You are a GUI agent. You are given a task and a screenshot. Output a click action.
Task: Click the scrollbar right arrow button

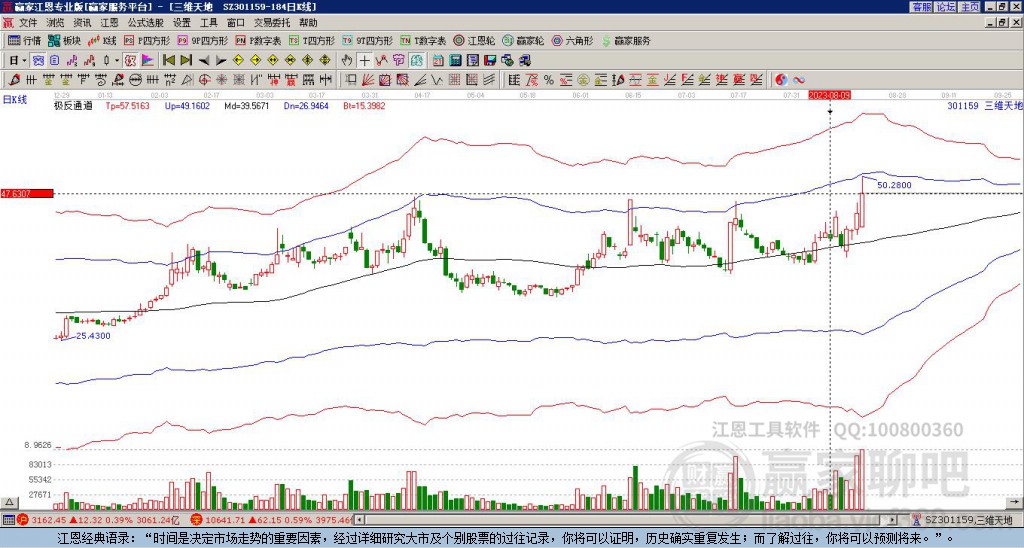tap(893, 520)
